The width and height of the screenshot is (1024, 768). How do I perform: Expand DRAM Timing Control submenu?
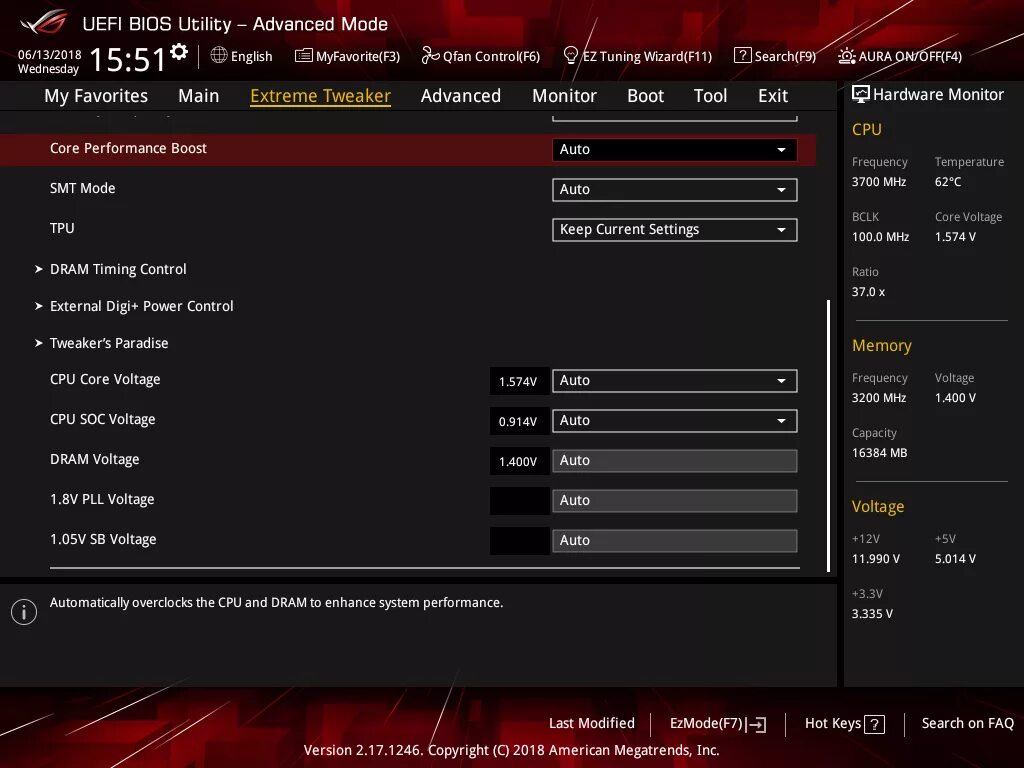[118, 269]
